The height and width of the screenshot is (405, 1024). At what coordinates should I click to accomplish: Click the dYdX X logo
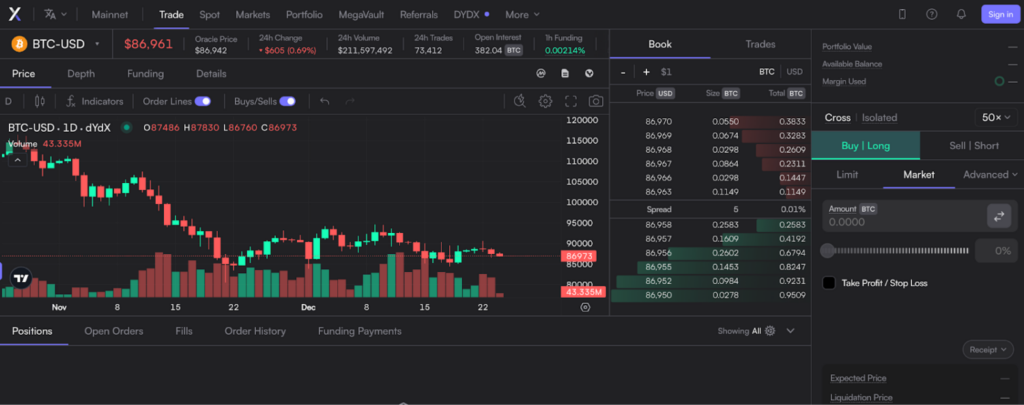14,14
